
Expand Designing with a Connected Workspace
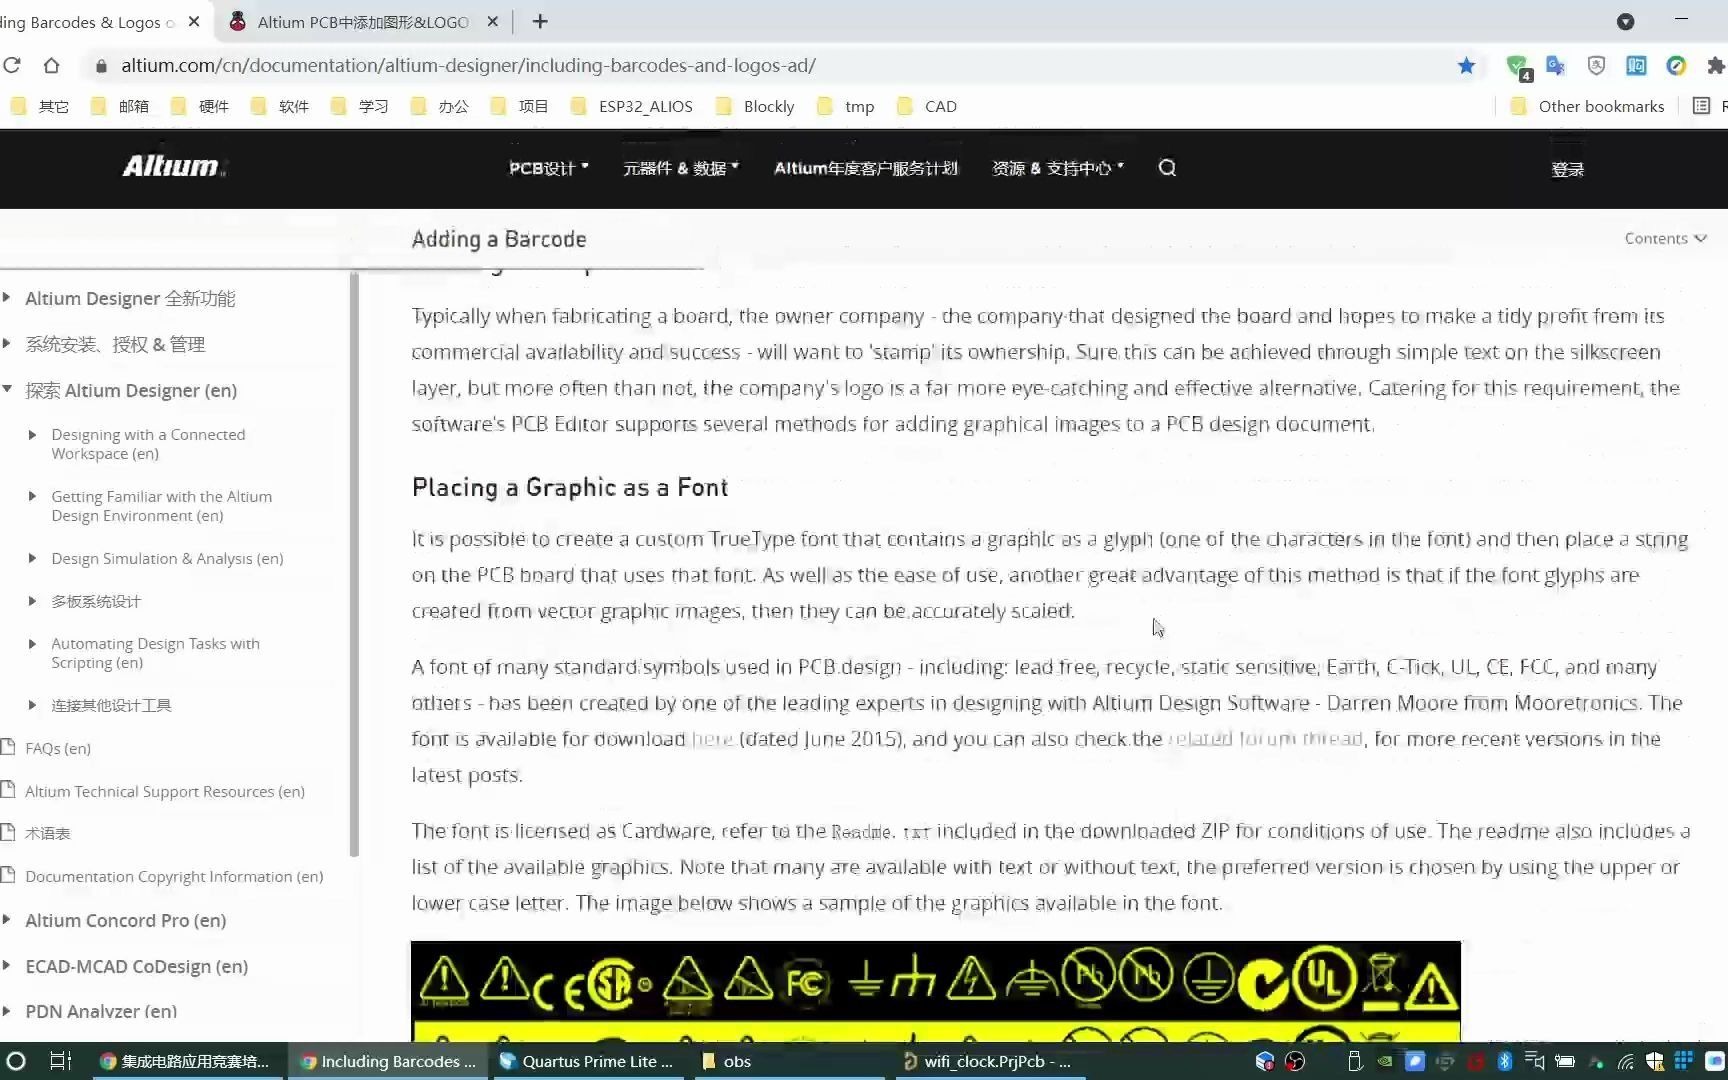click(32, 435)
